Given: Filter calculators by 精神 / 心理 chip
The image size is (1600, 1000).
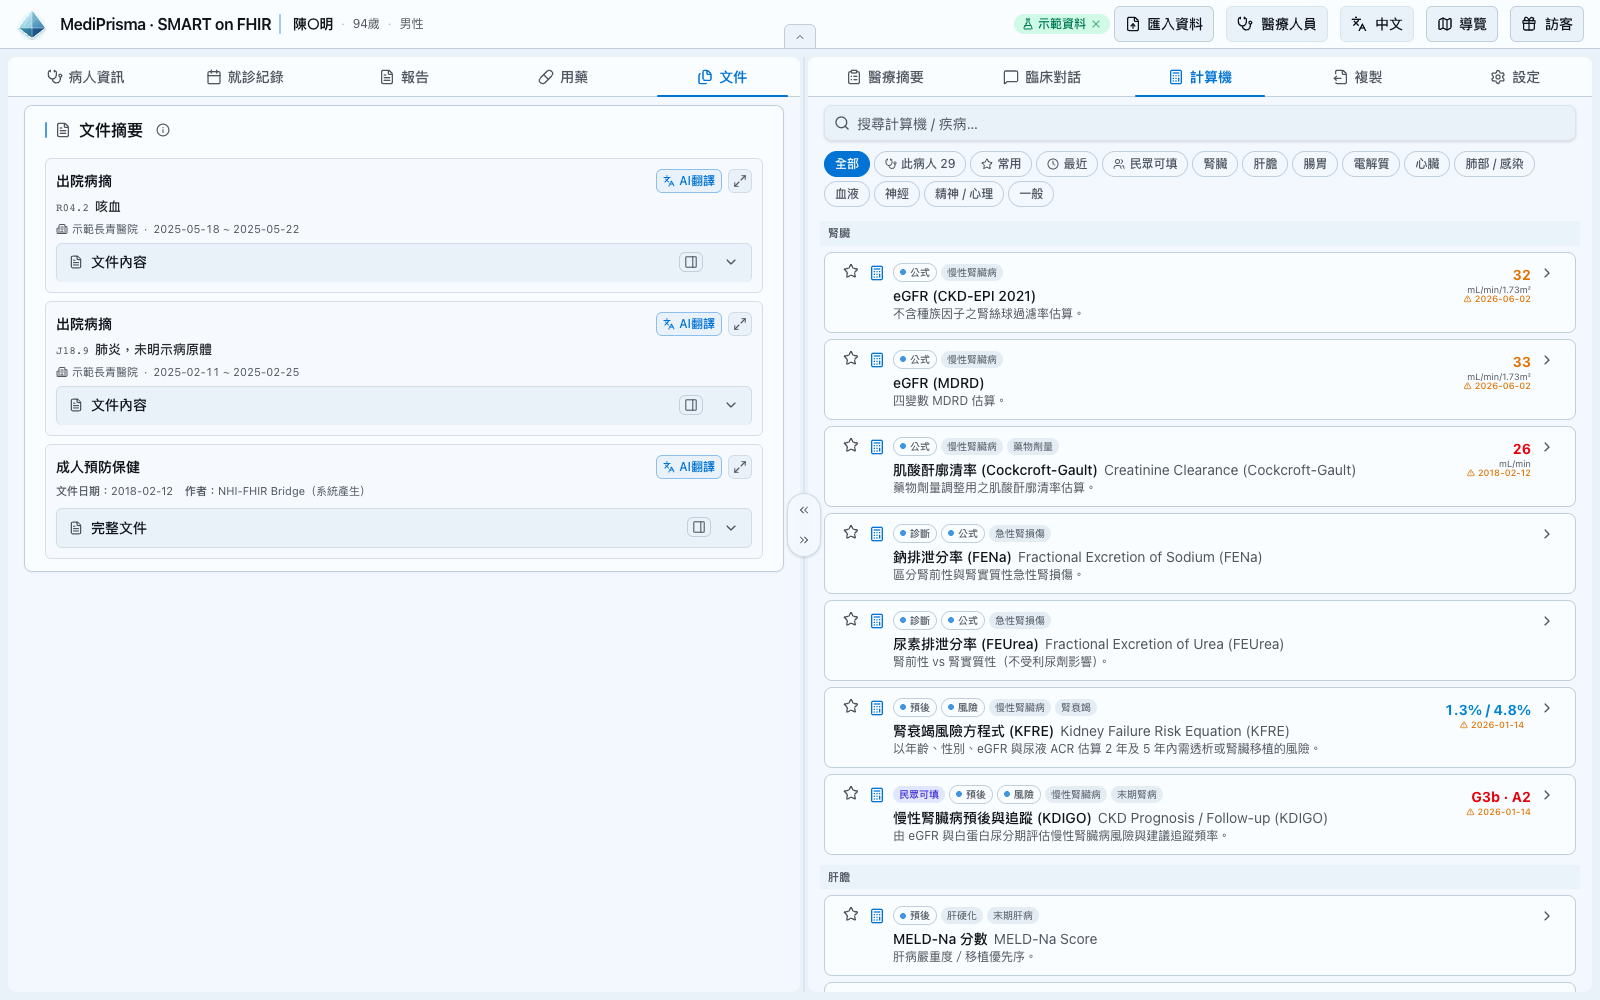Looking at the screenshot, I should coord(964,194).
